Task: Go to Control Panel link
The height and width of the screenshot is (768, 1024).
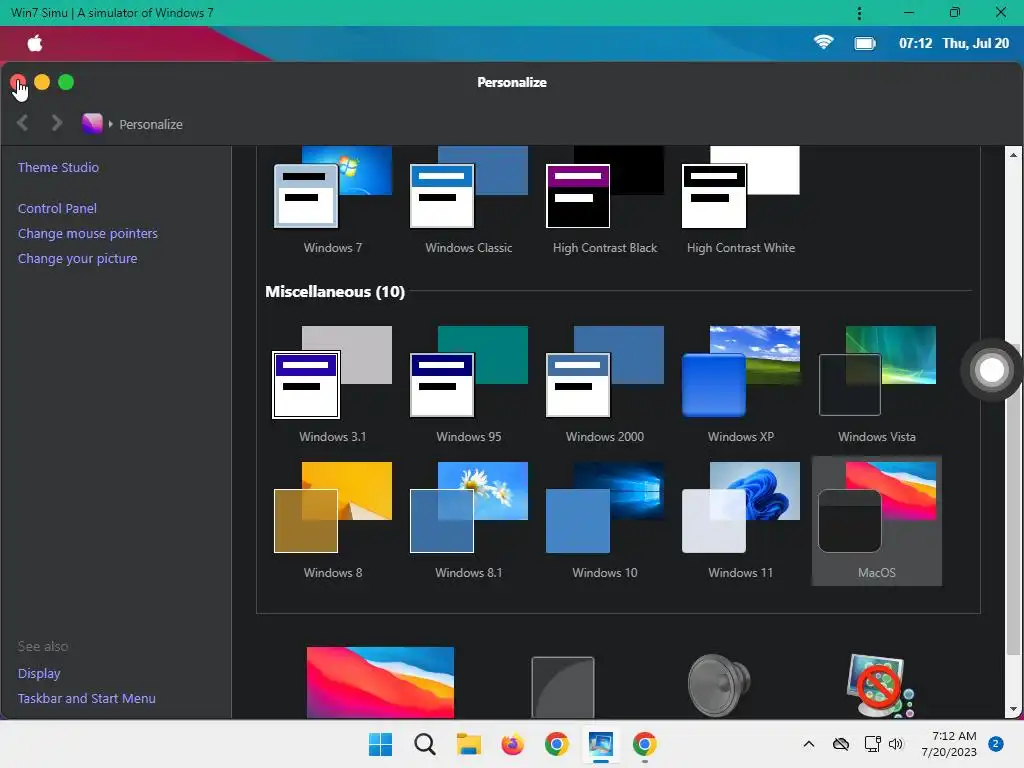Action: click(57, 208)
